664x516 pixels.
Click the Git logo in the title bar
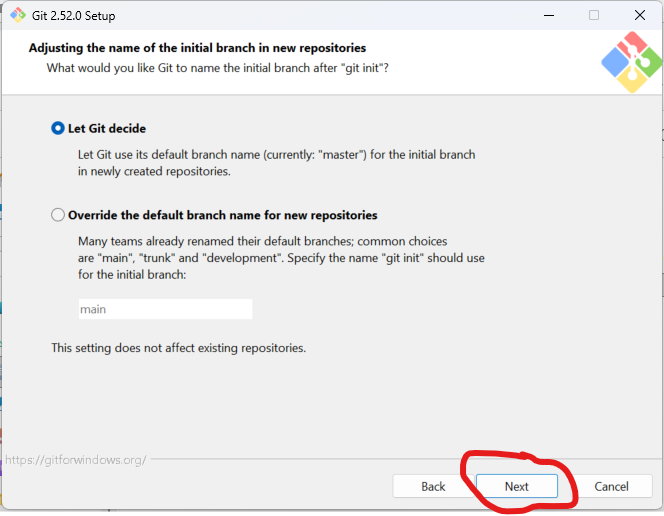pyautogui.click(x=18, y=15)
